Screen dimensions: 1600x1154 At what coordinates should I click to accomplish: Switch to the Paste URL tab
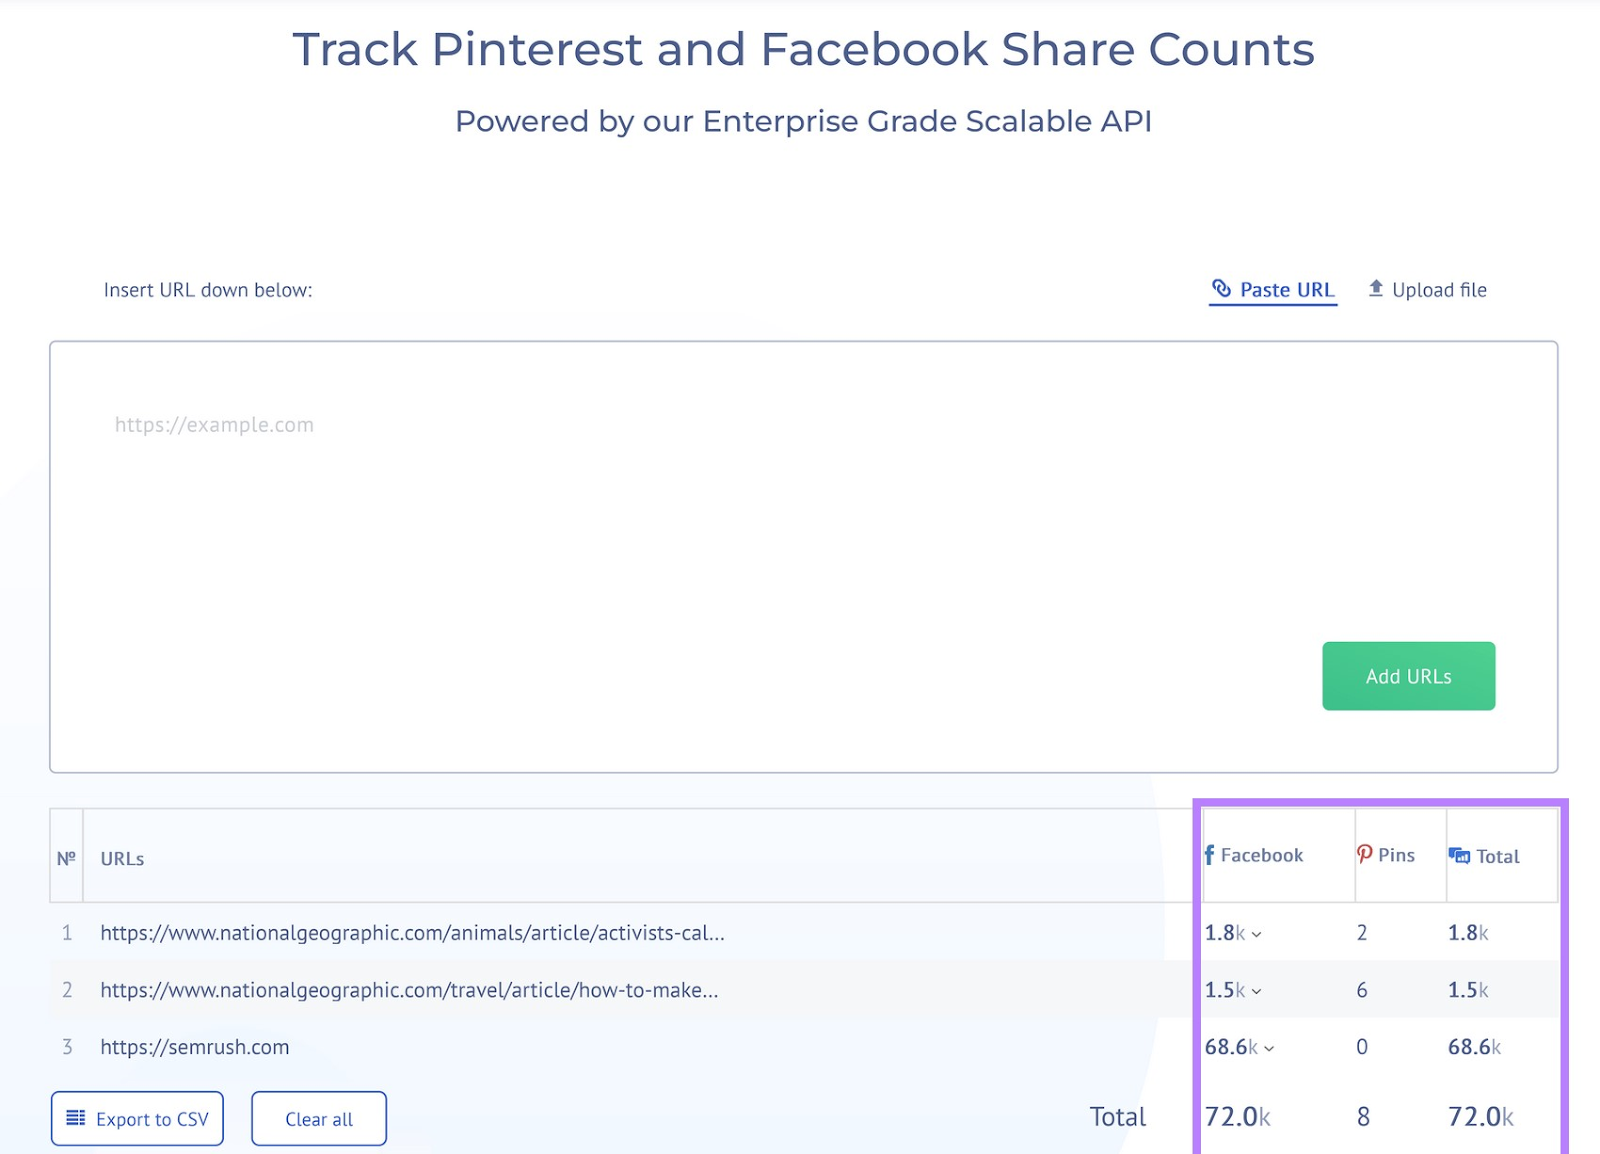[x=1273, y=290]
